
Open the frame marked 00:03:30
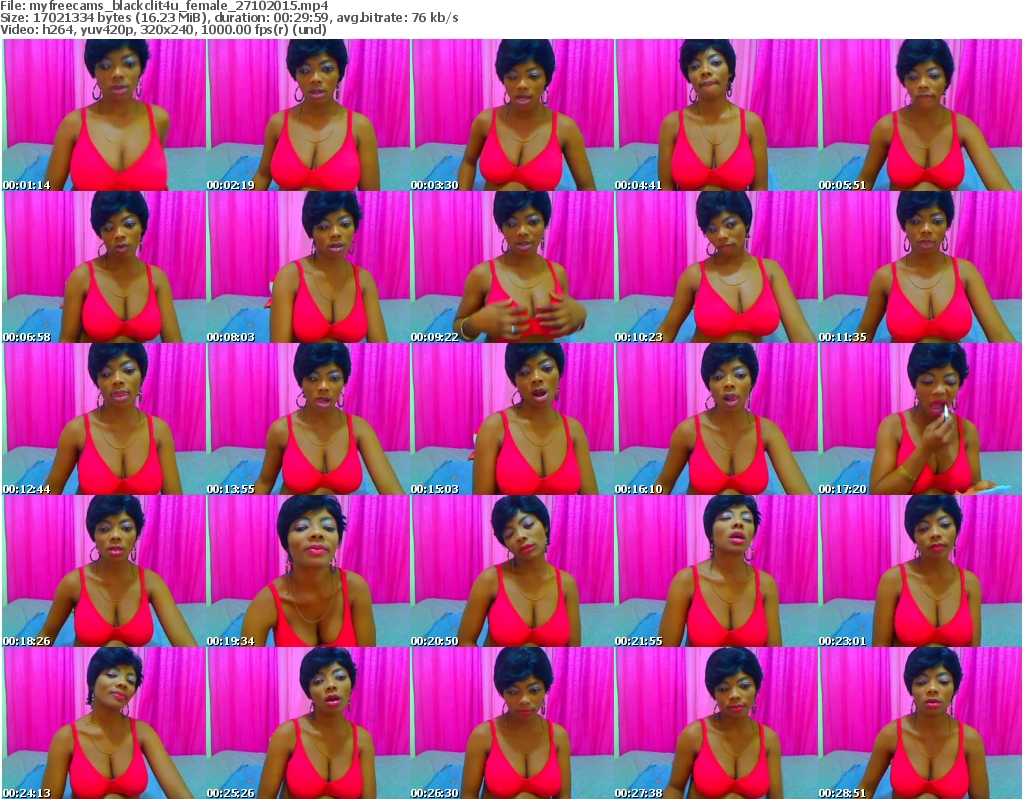click(512, 115)
